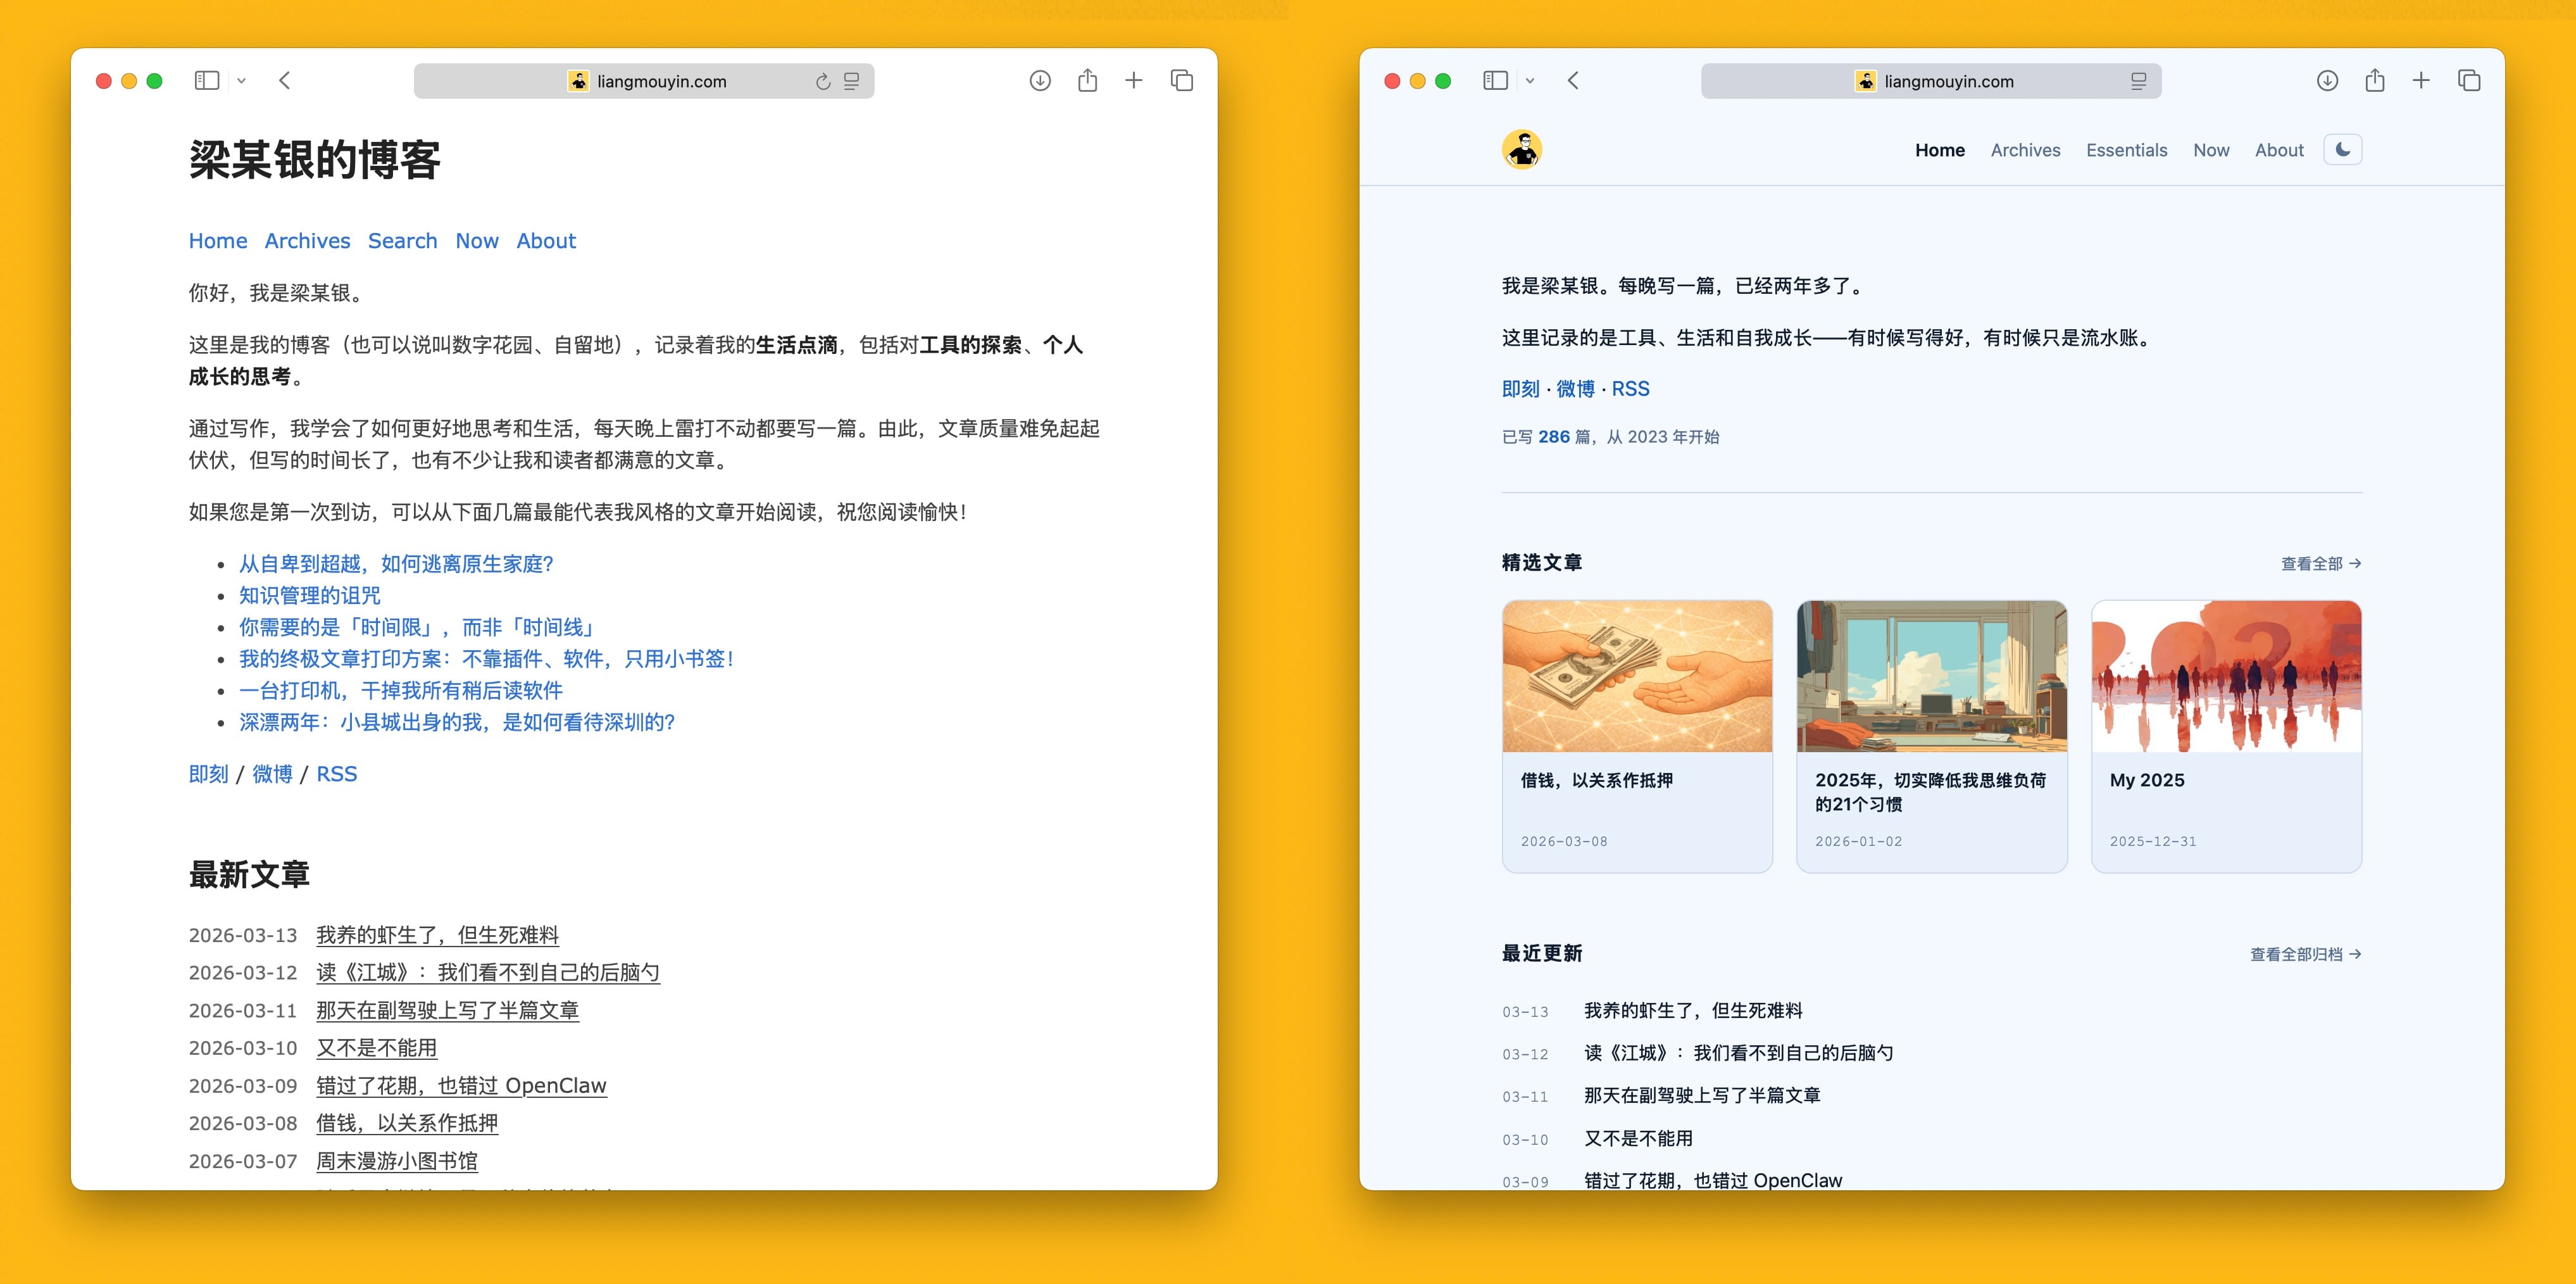The width and height of the screenshot is (2576, 1284).
Task: Open Reader view icon in right window
Action: point(2138,82)
